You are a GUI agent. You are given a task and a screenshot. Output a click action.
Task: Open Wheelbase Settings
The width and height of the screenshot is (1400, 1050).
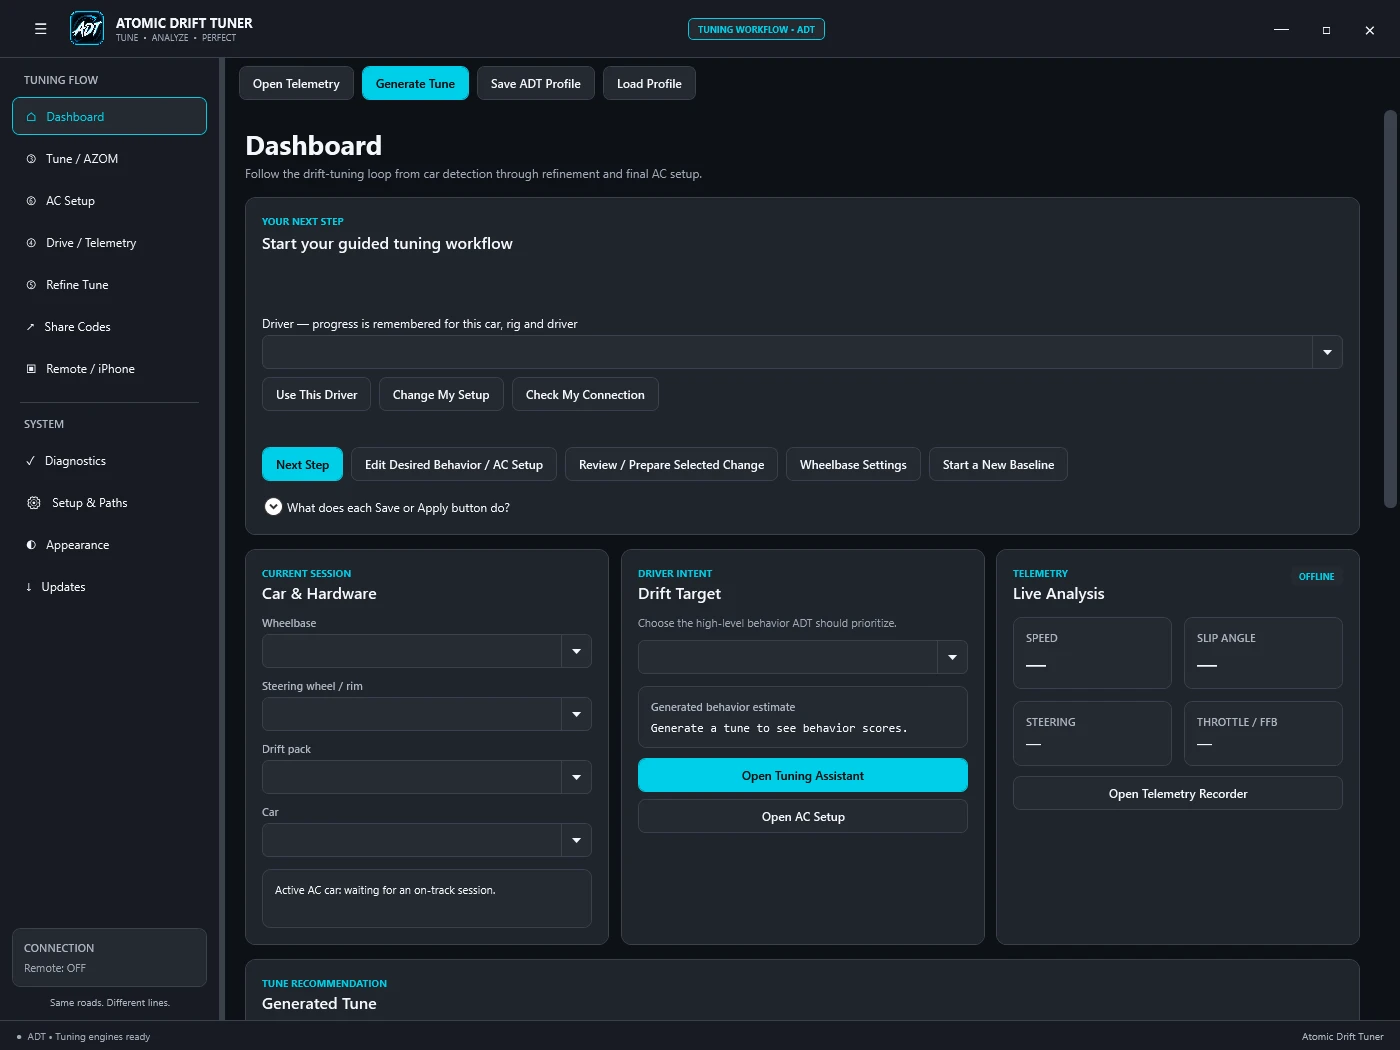(x=853, y=464)
